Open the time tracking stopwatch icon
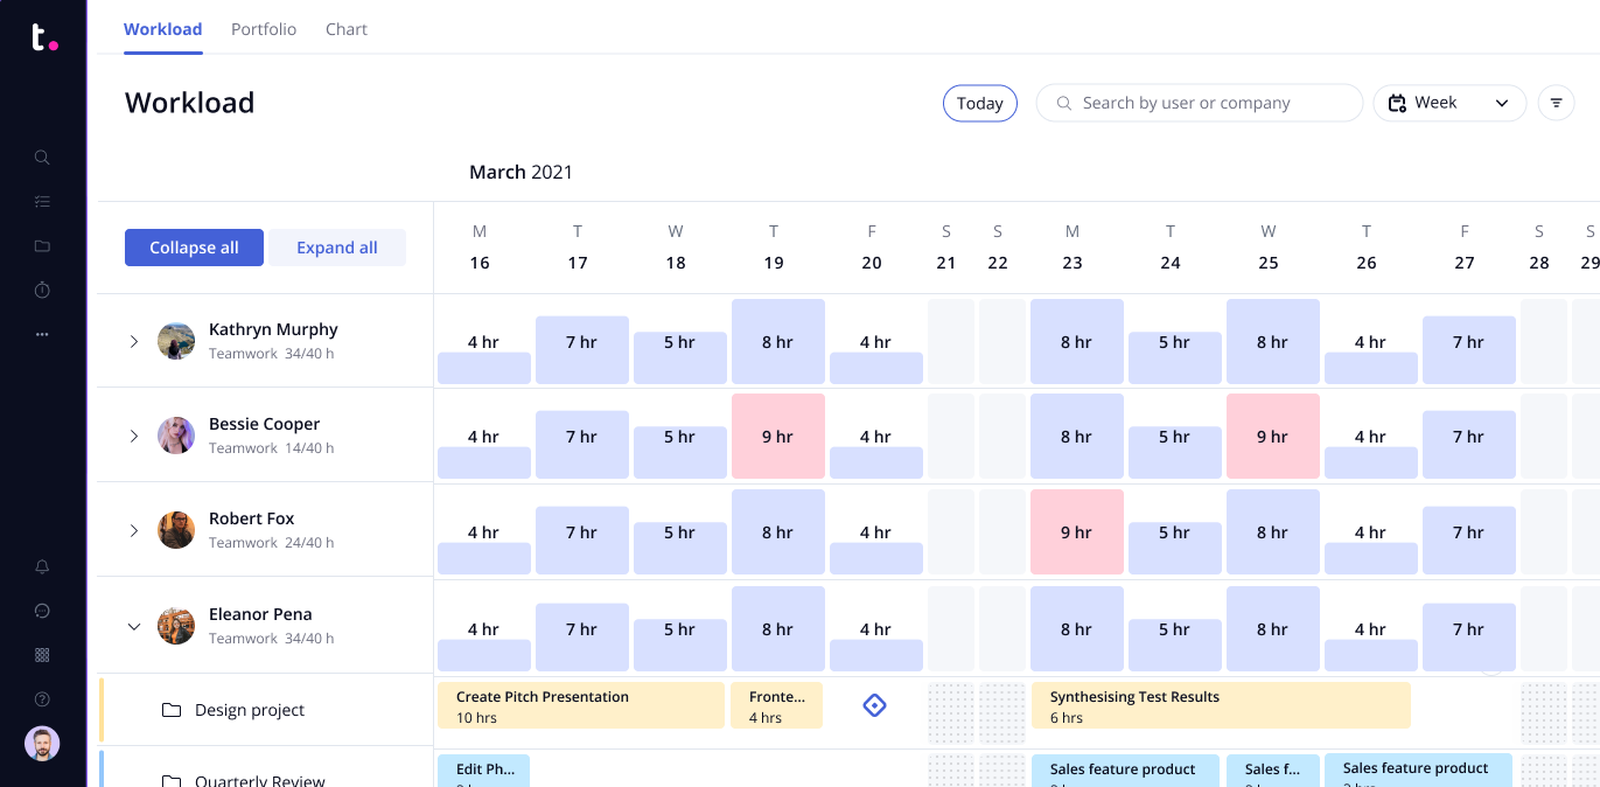 (42, 290)
